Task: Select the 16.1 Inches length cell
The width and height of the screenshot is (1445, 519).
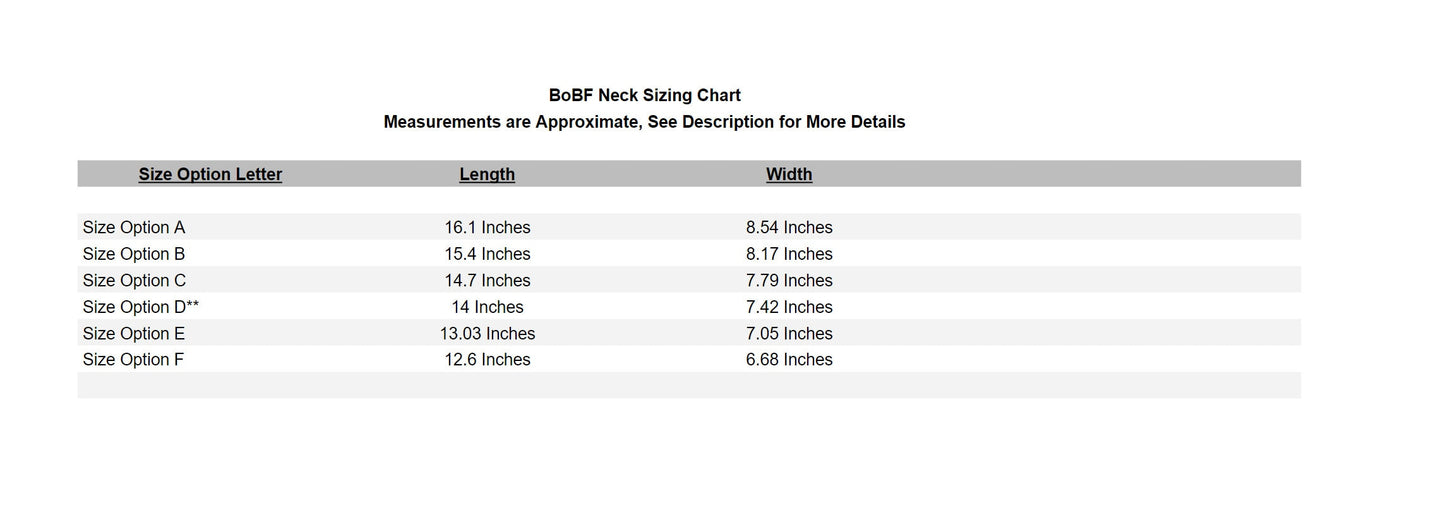Action: pos(487,228)
